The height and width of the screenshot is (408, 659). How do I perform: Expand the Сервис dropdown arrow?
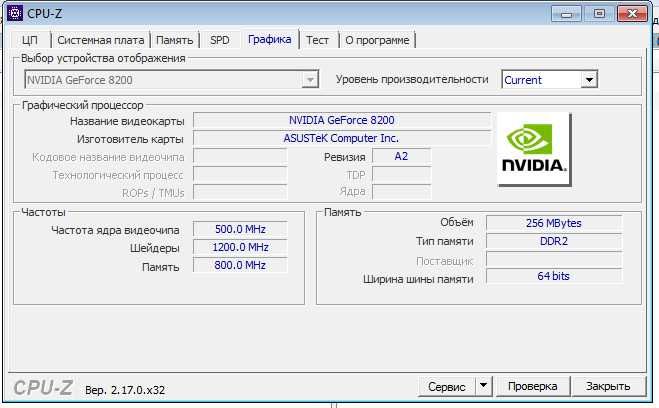point(483,386)
